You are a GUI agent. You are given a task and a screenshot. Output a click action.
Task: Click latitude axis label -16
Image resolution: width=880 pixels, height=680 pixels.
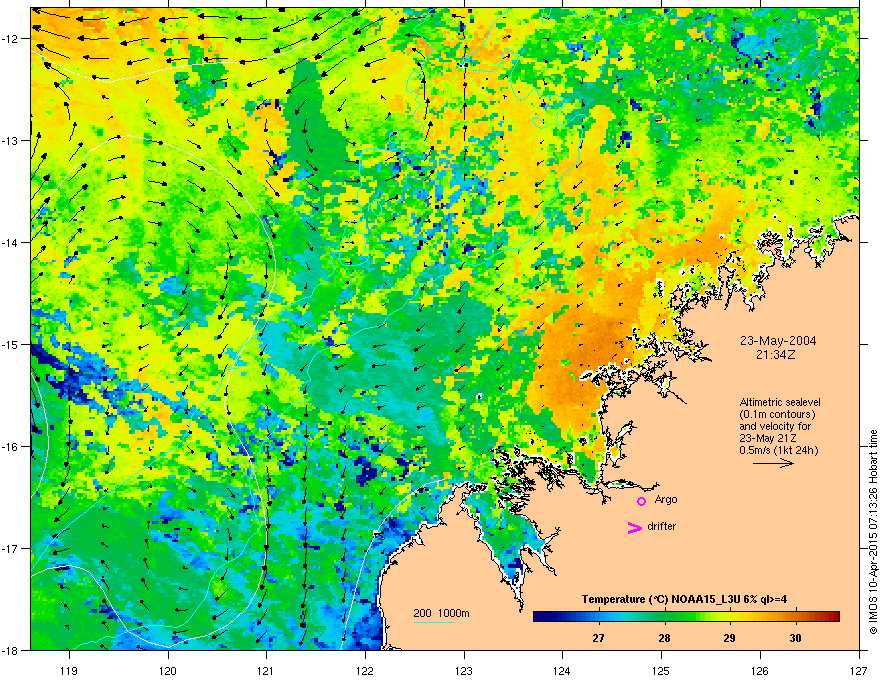pos(10,447)
